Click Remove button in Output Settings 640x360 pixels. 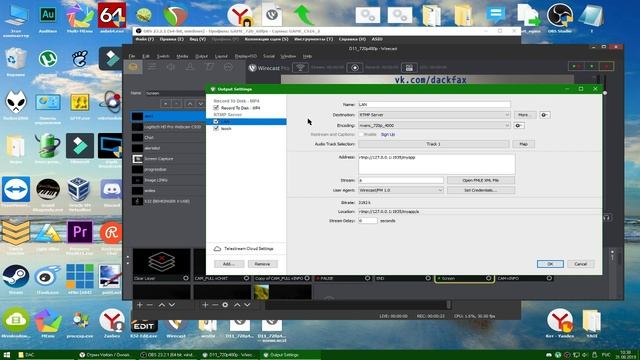262,264
